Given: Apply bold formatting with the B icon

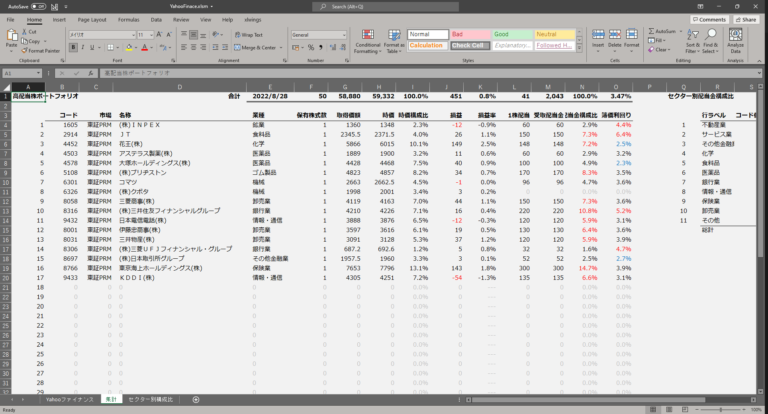Looking at the screenshot, I should pos(72,47).
